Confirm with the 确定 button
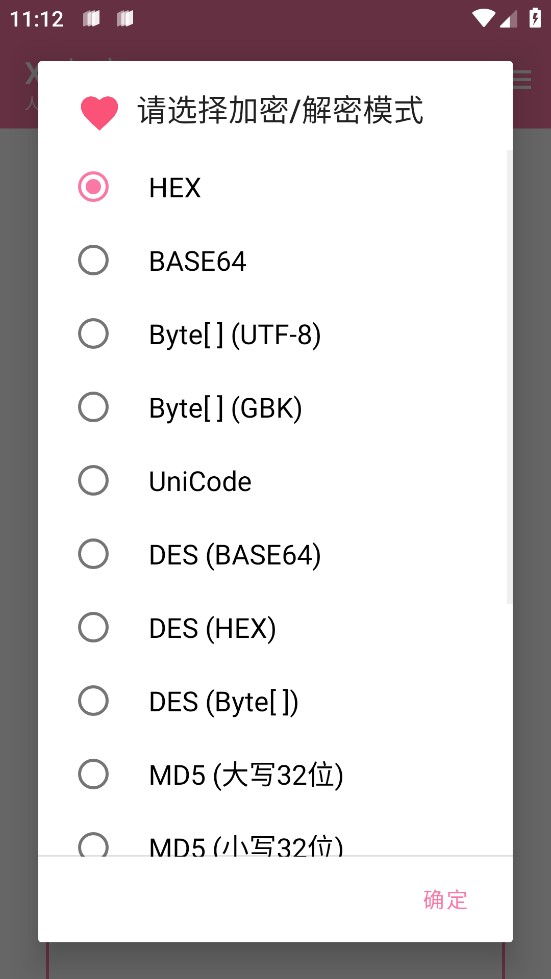This screenshot has height=979, width=551. (445, 899)
